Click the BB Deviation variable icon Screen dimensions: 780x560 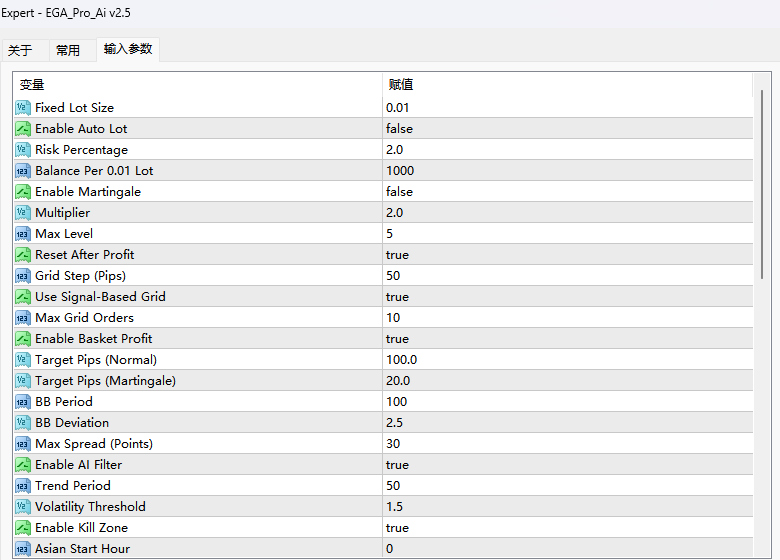coord(23,423)
